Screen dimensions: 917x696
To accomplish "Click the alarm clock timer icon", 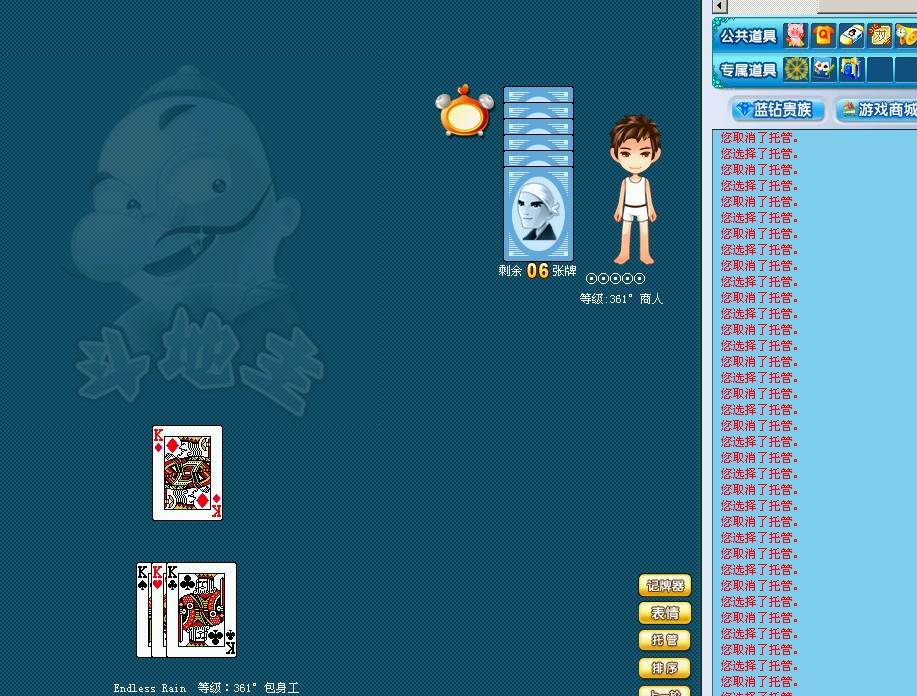I will coord(464,111).
